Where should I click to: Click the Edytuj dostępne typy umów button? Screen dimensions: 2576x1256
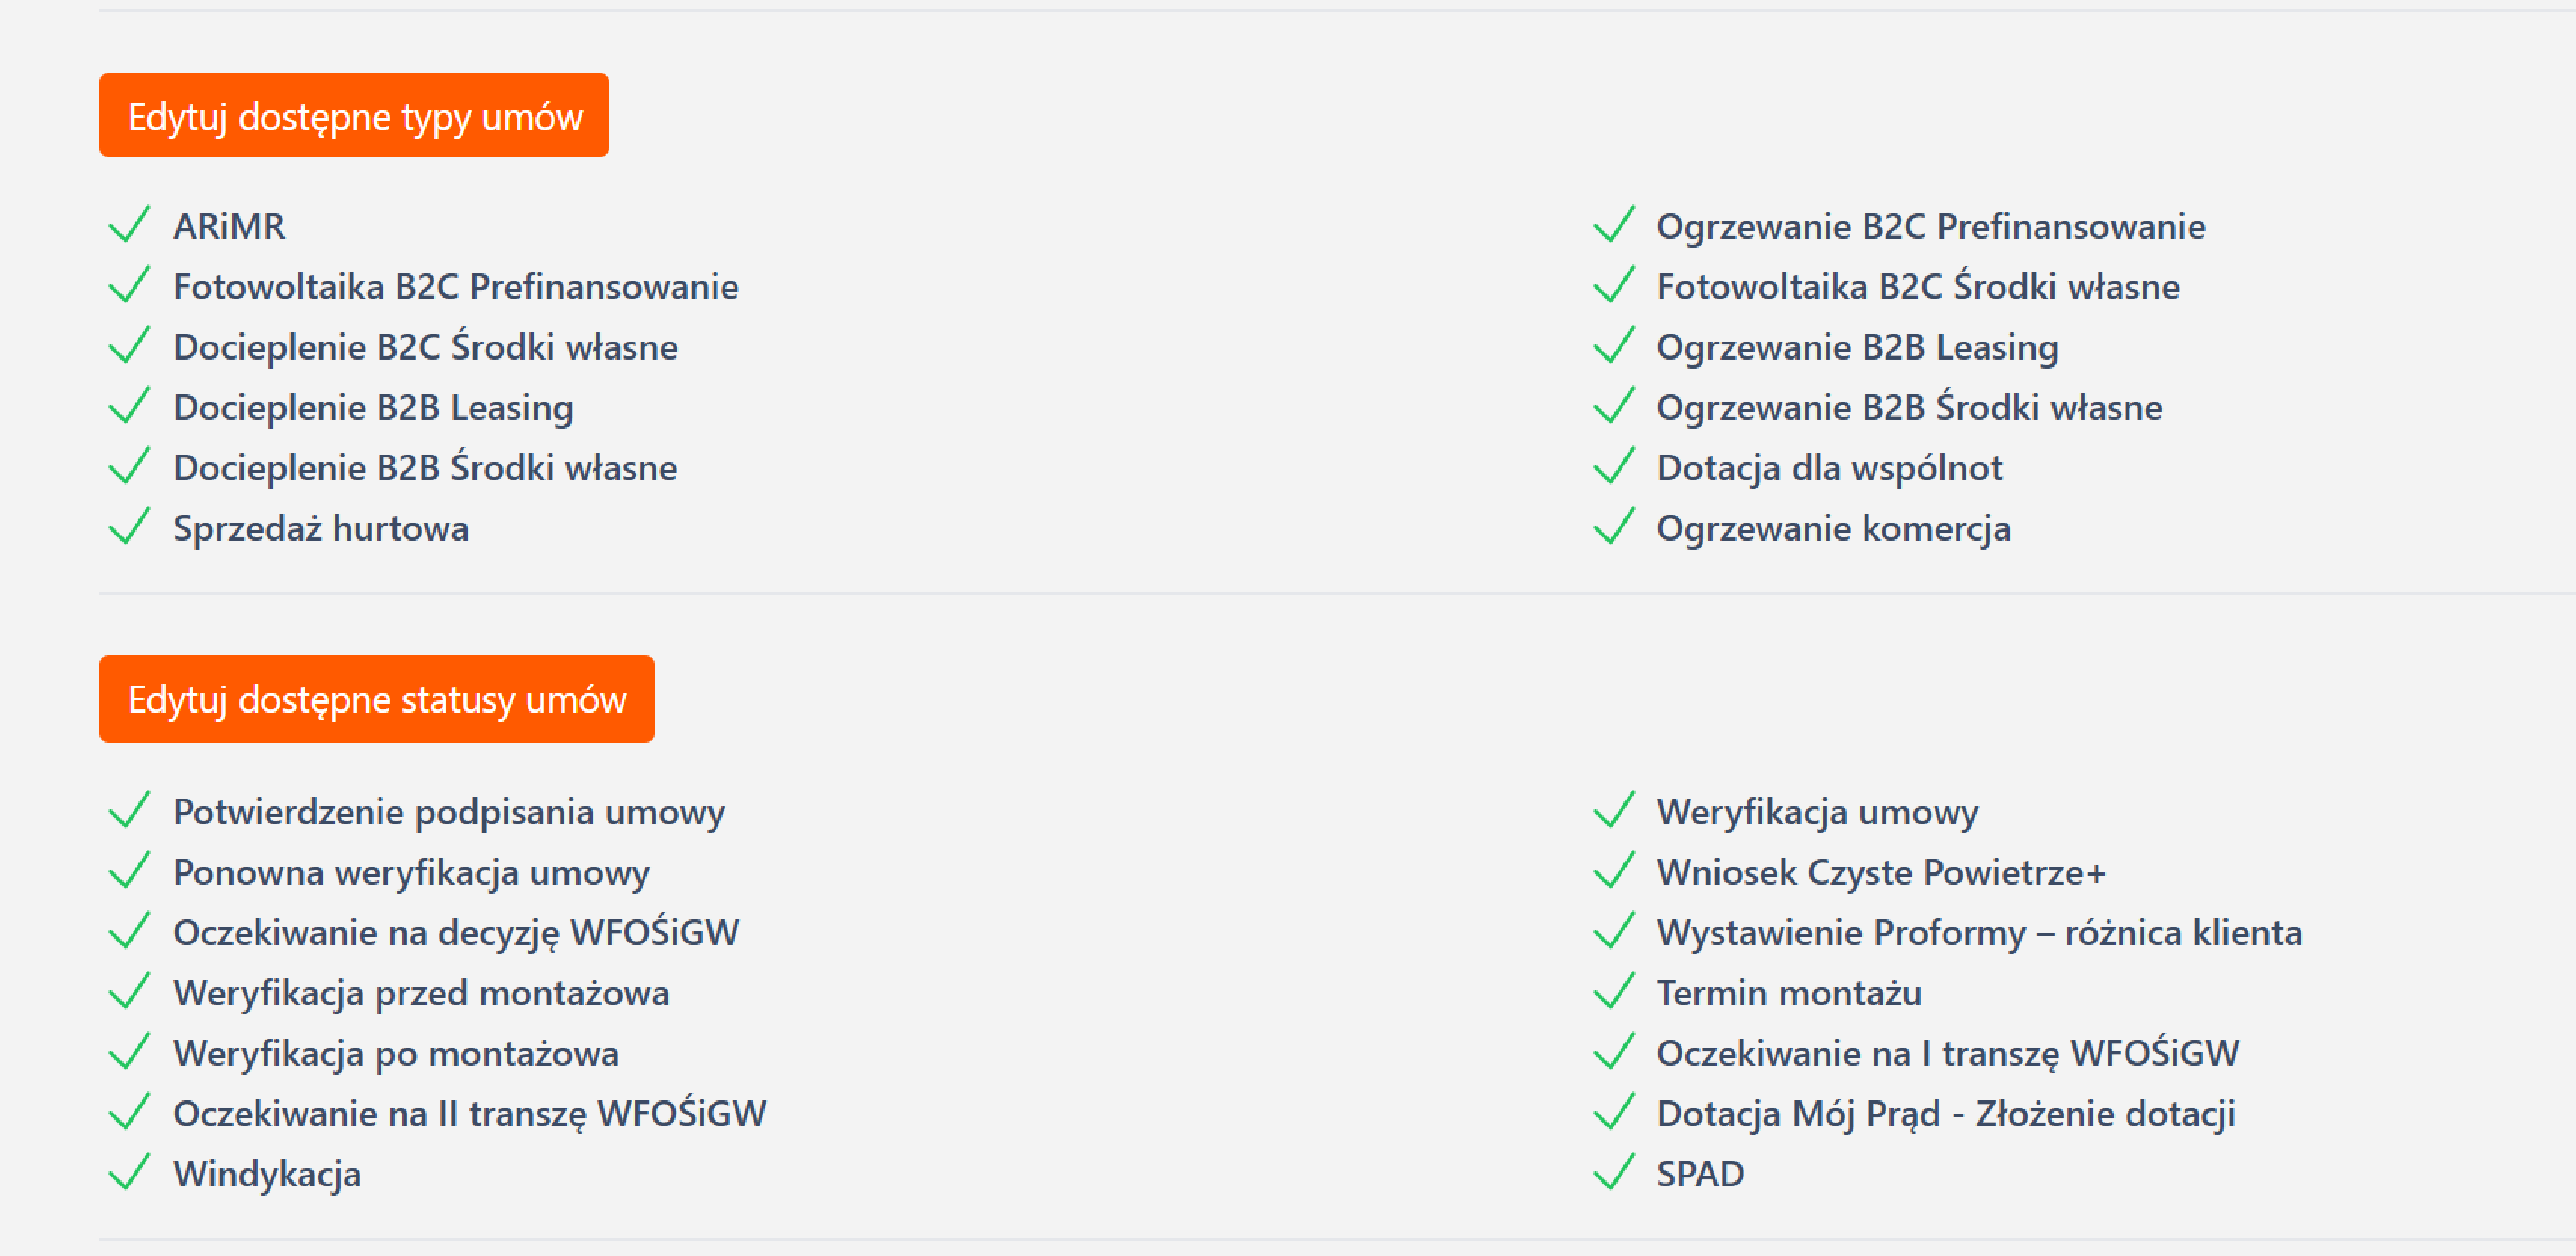[x=353, y=116]
